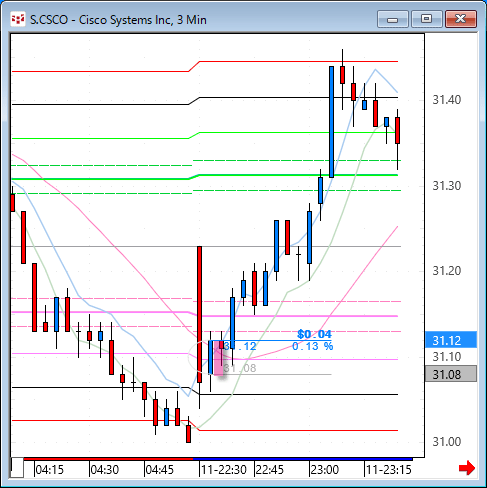Select the gray 31.08 price marker
The image size is (487, 488).
[x=451, y=374]
